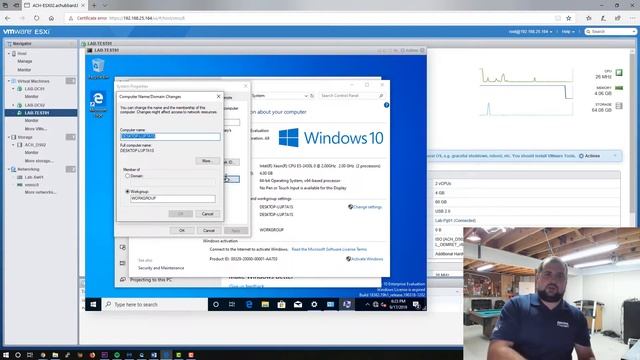The width and height of the screenshot is (640, 360).
Task: Click Search Control Panel field
Action: pos(351,96)
